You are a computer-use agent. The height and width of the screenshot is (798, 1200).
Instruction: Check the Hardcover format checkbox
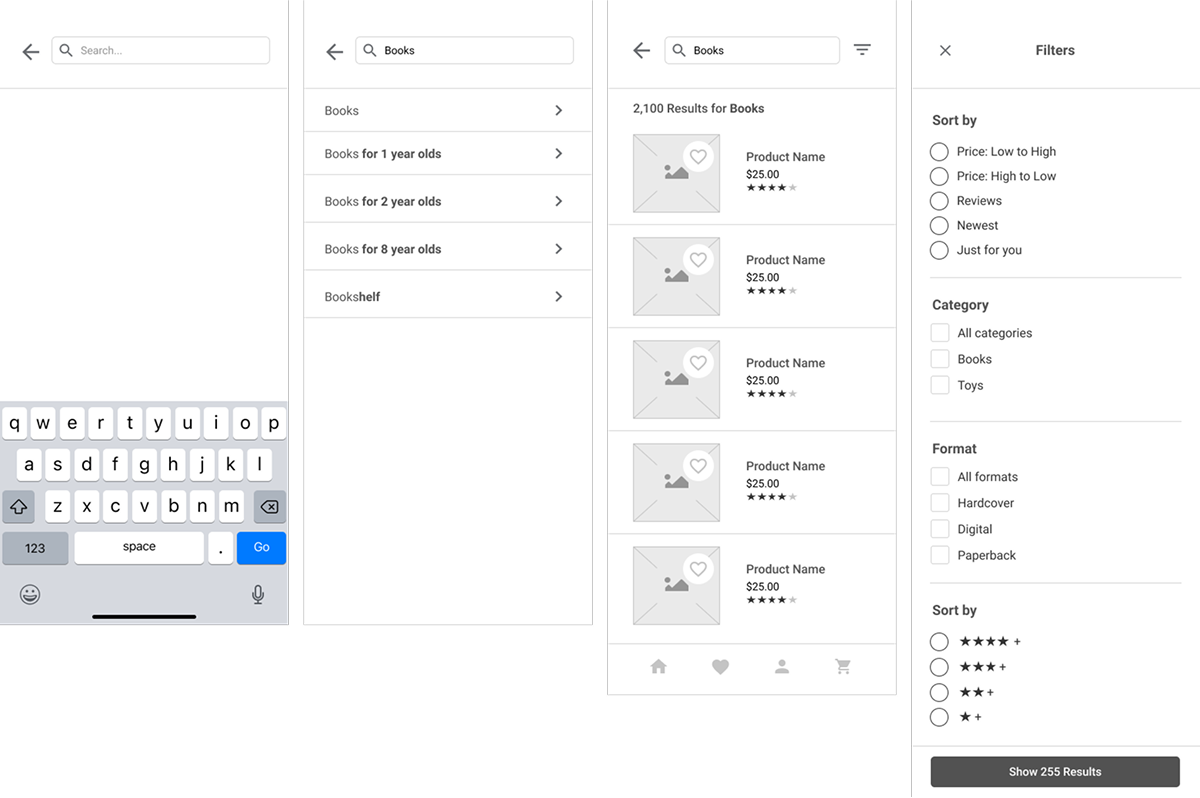[x=940, y=503]
